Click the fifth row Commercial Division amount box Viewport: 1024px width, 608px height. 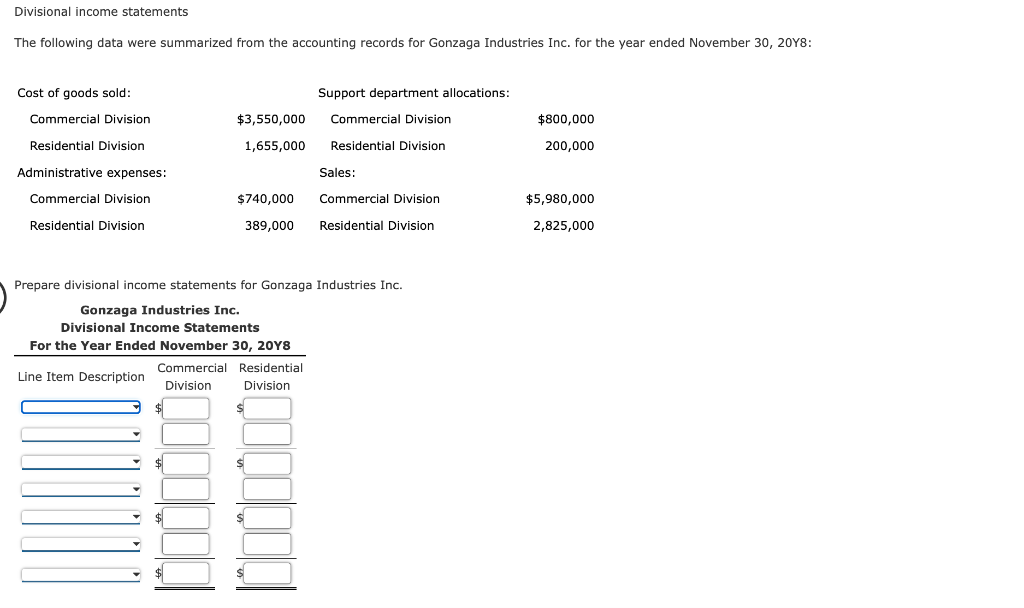188,517
